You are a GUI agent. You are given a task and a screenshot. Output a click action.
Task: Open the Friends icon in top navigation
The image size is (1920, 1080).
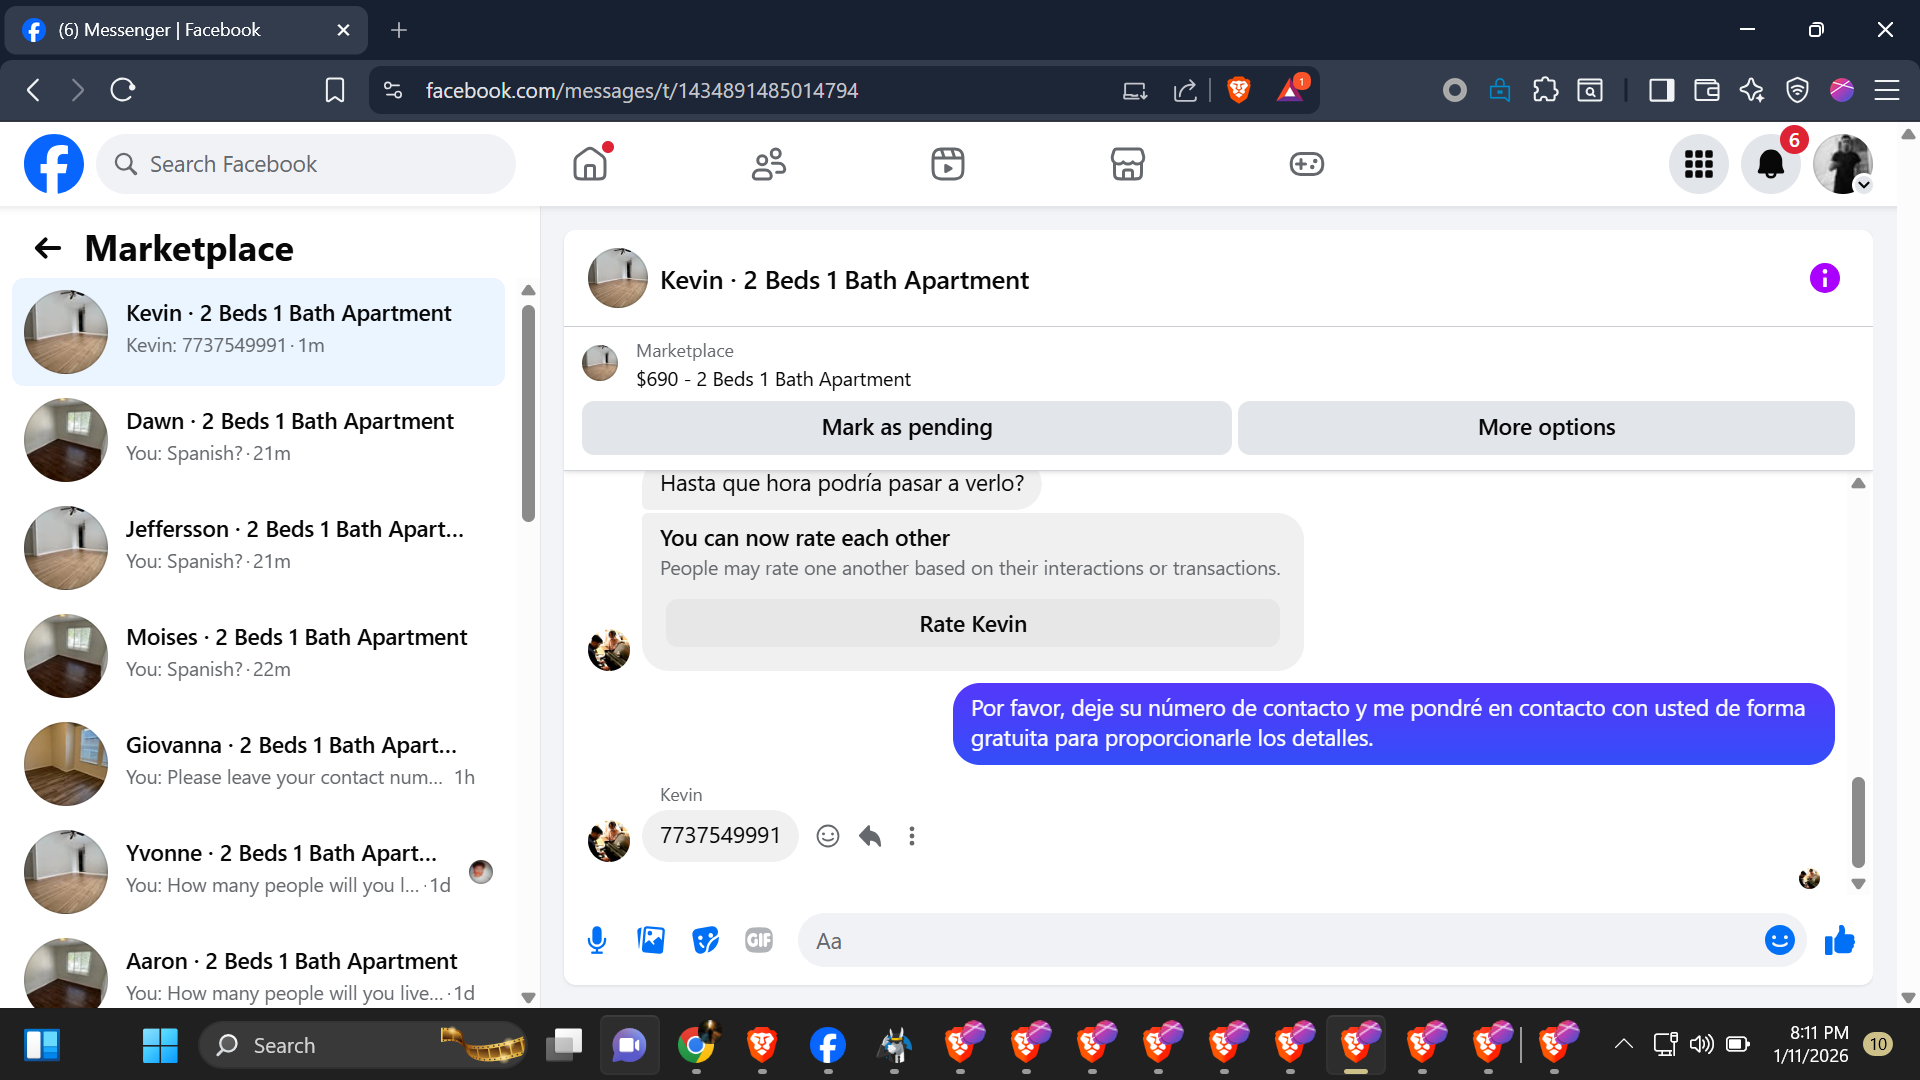pos(769,164)
